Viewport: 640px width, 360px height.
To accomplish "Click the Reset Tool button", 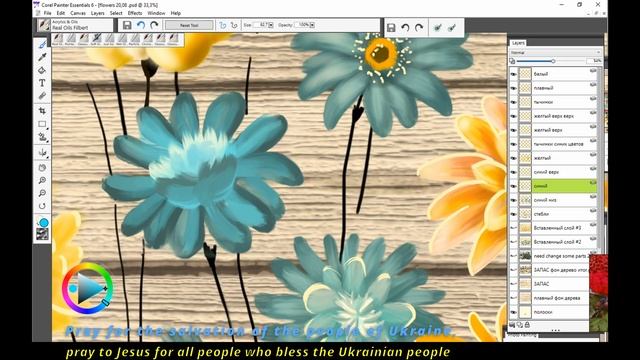I will click(x=189, y=25).
